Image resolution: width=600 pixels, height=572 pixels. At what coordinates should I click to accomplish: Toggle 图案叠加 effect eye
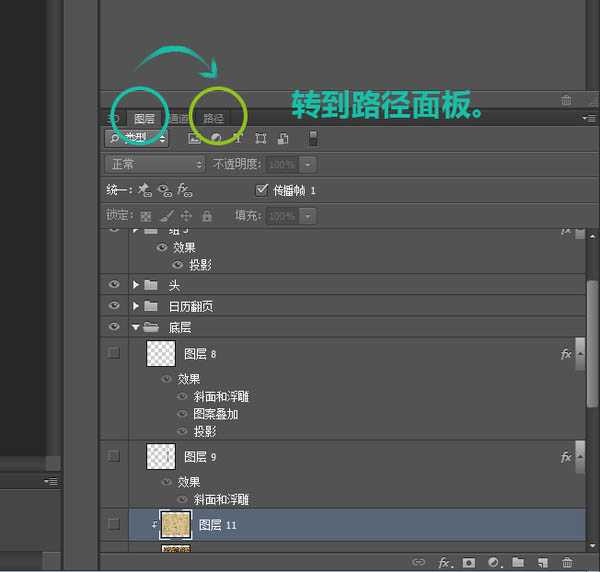point(182,414)
